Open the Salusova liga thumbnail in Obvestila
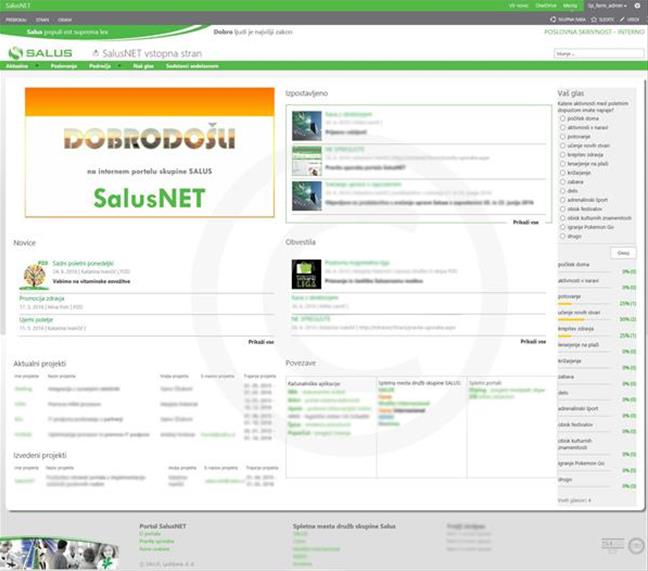This screenshot has height=571, width=648. [306, 274]
